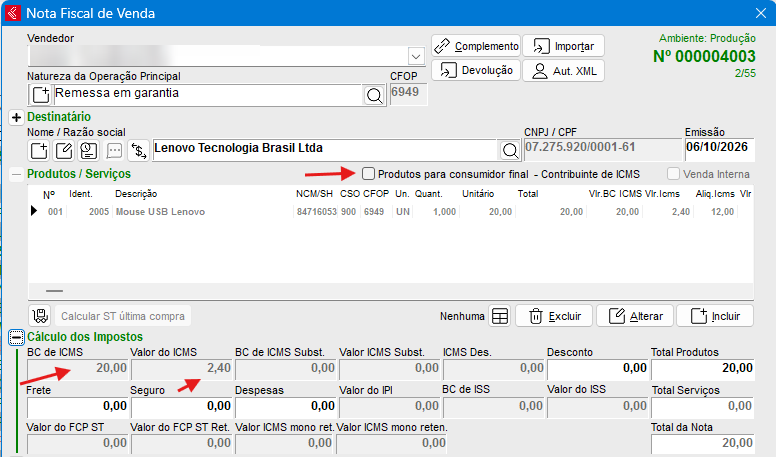Image resolution: width=776 pixels, height=457 pixels.
Task: Click the Aliq.Icms value 12,00
Action: (722, 211)
